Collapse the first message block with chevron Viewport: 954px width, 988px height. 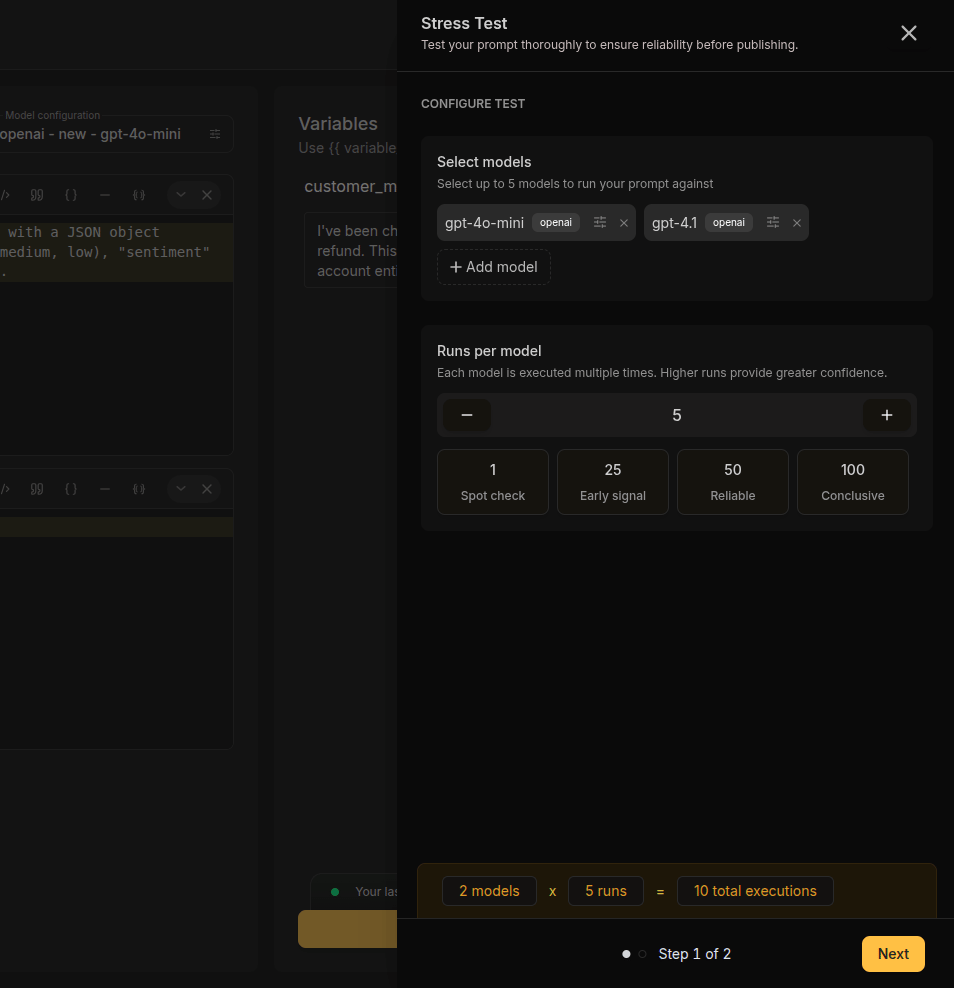[x=181, y=195]
